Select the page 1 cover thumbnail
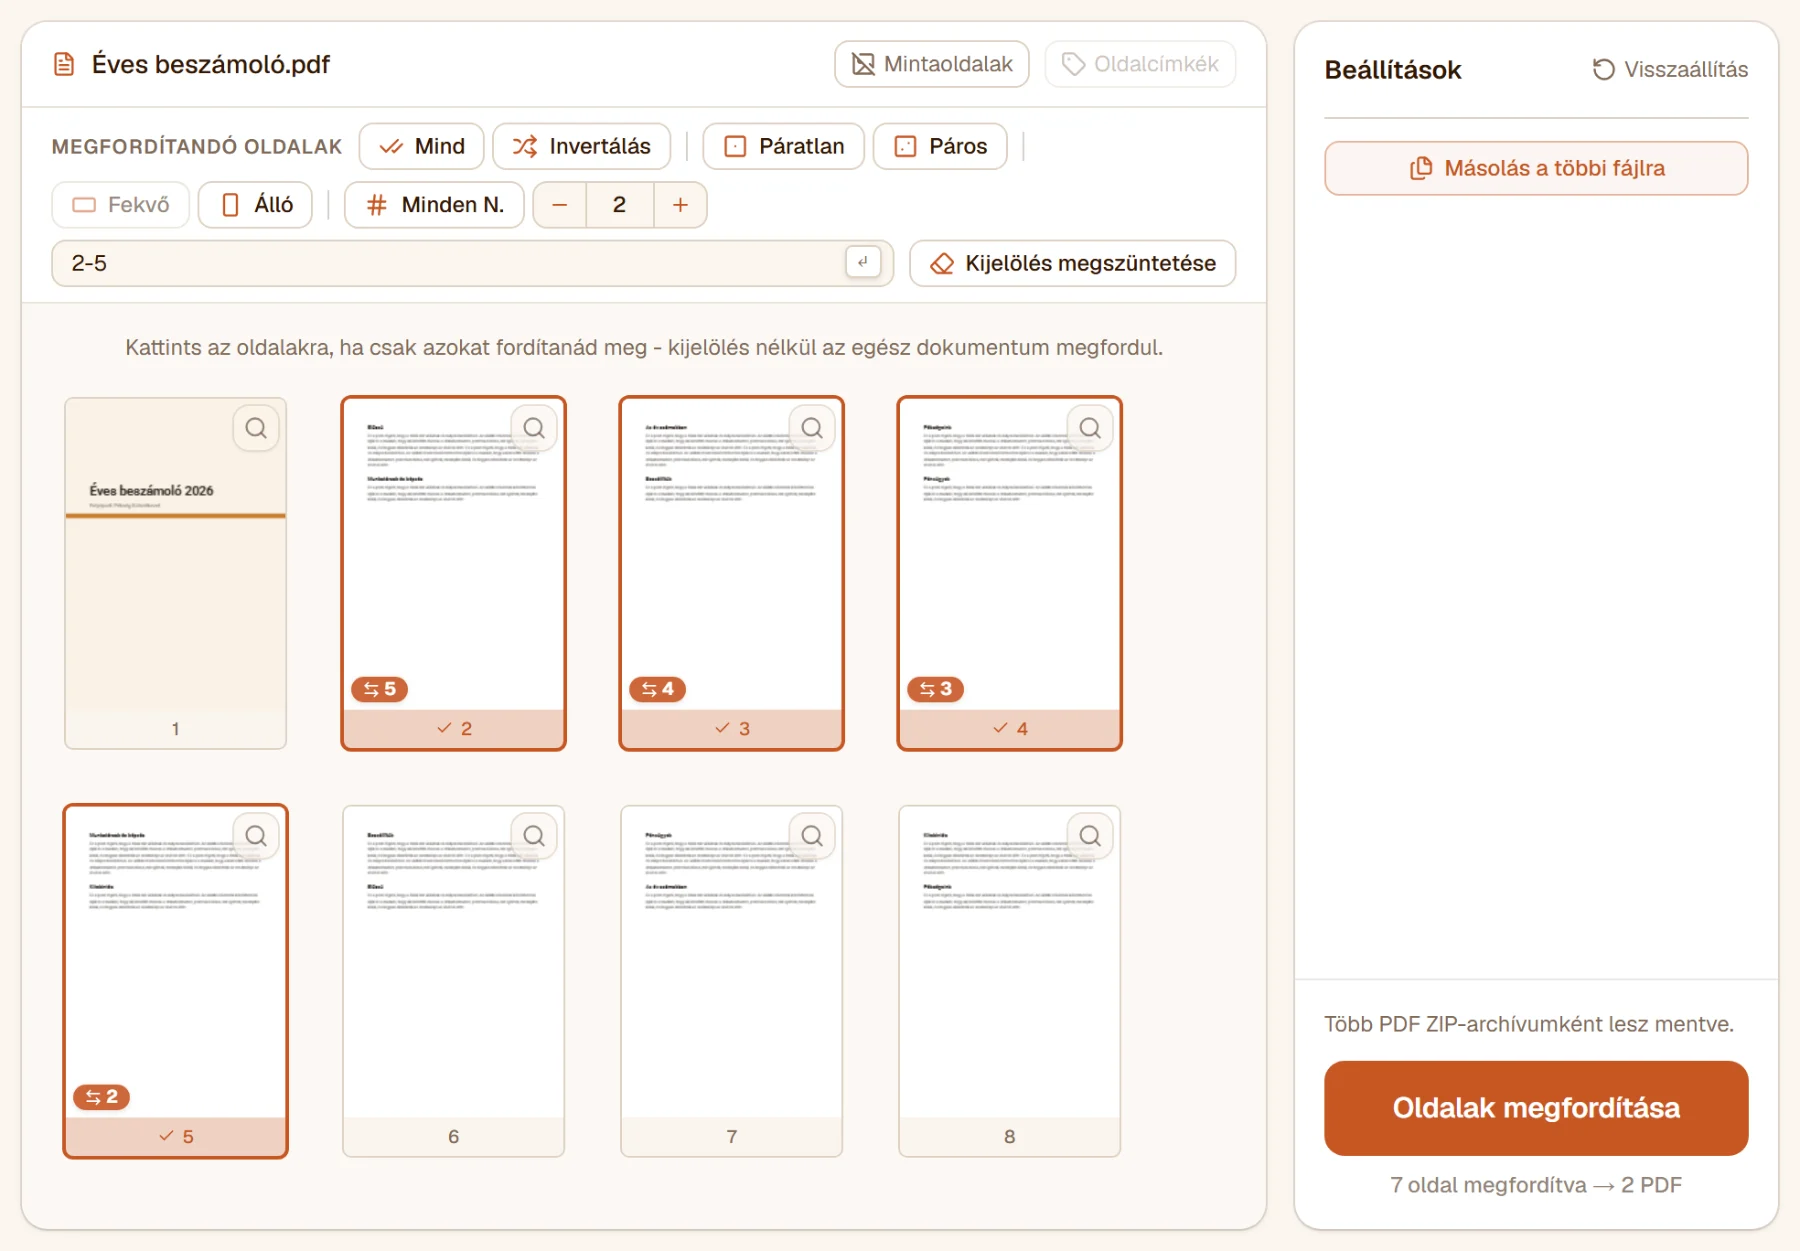Viewport: 1800px width, 1251px height. pyautogui.click(x=176, y=573)
